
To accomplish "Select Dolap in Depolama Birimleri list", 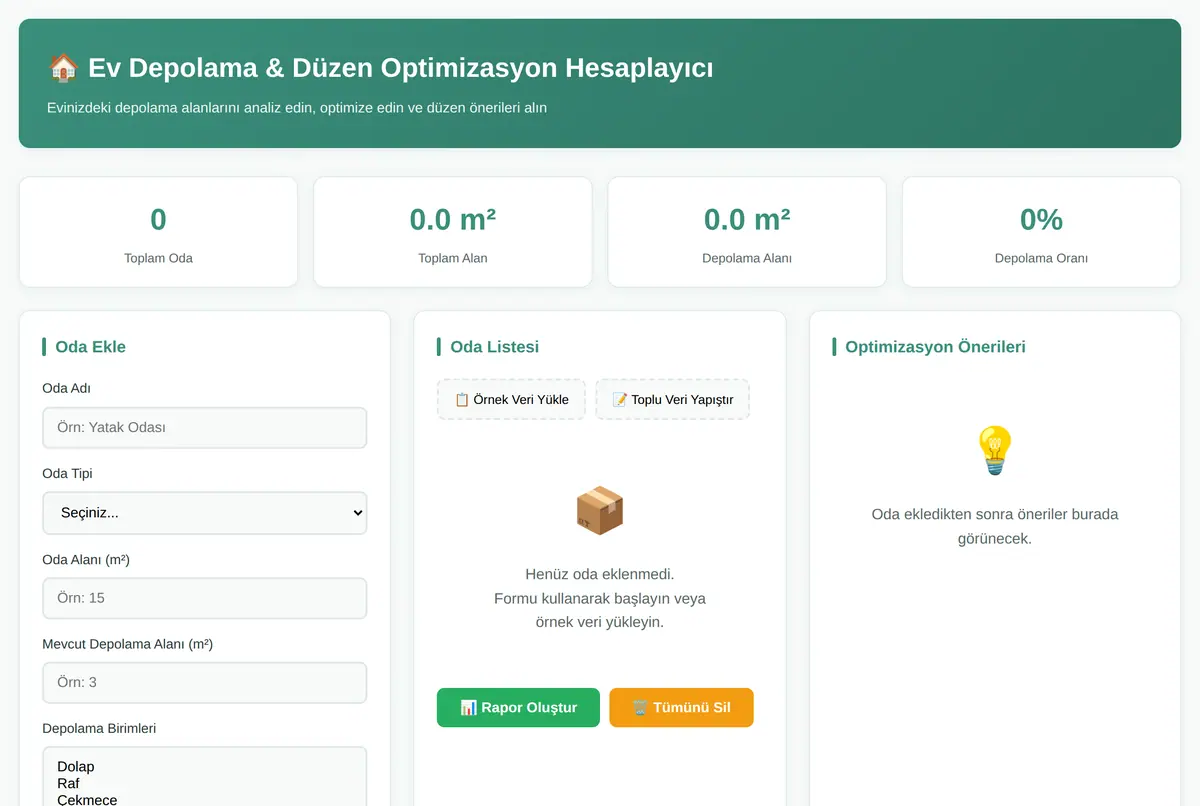I will (x=204, y=767).
